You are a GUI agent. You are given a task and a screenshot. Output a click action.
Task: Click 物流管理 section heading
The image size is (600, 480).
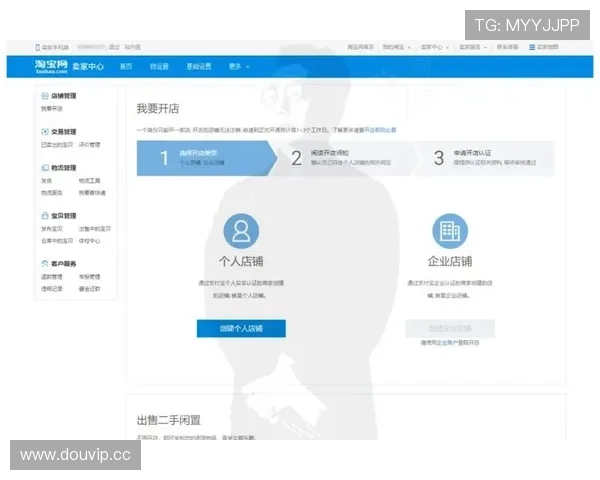coord(64,168)
